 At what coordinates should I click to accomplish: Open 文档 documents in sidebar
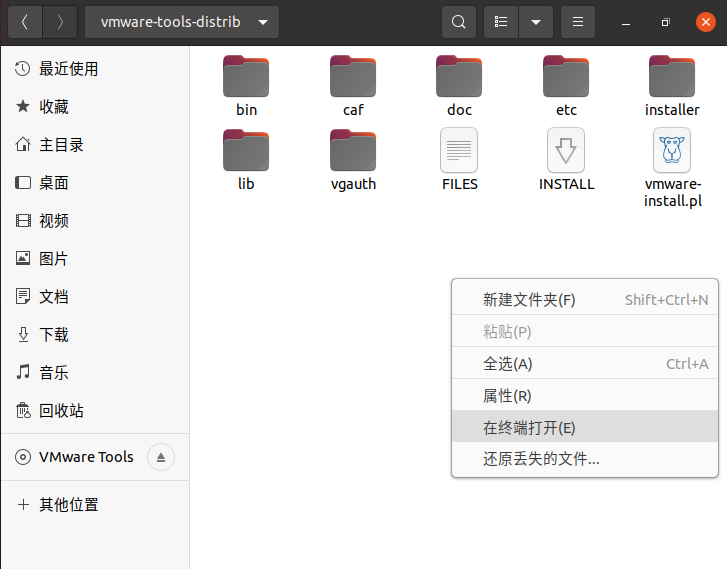pyautogui.click(x=95, y=297)
